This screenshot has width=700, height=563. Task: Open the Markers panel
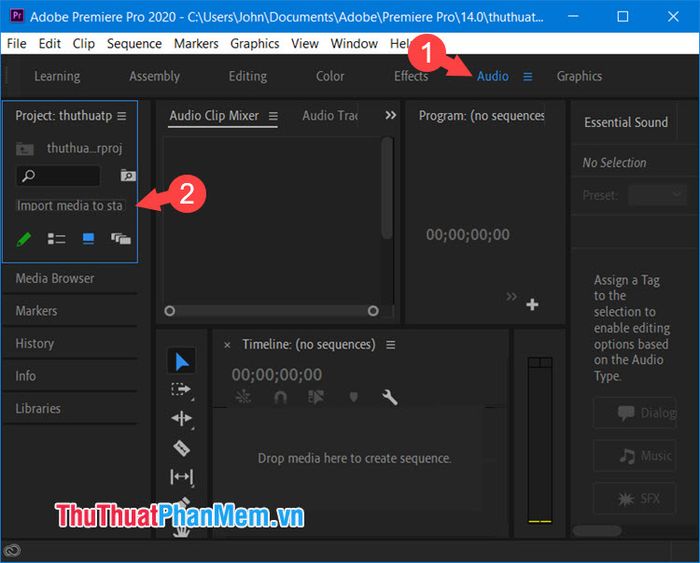(36, 311)
